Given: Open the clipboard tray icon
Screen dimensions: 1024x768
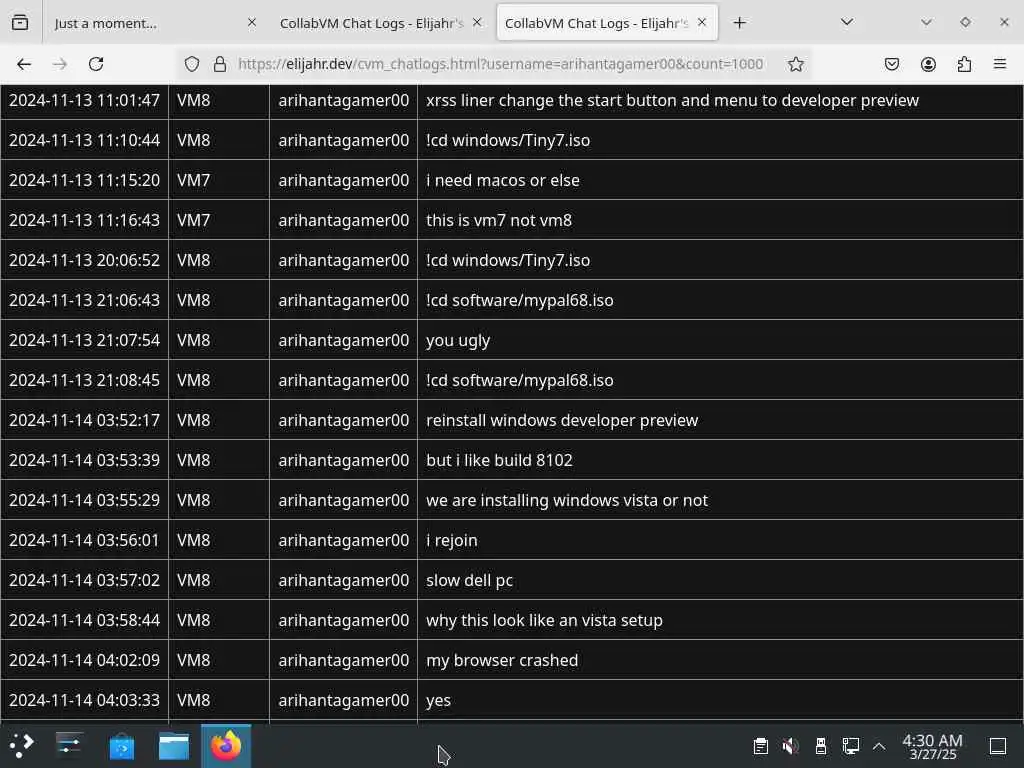Looking at the screenshot, I should 760,746.
